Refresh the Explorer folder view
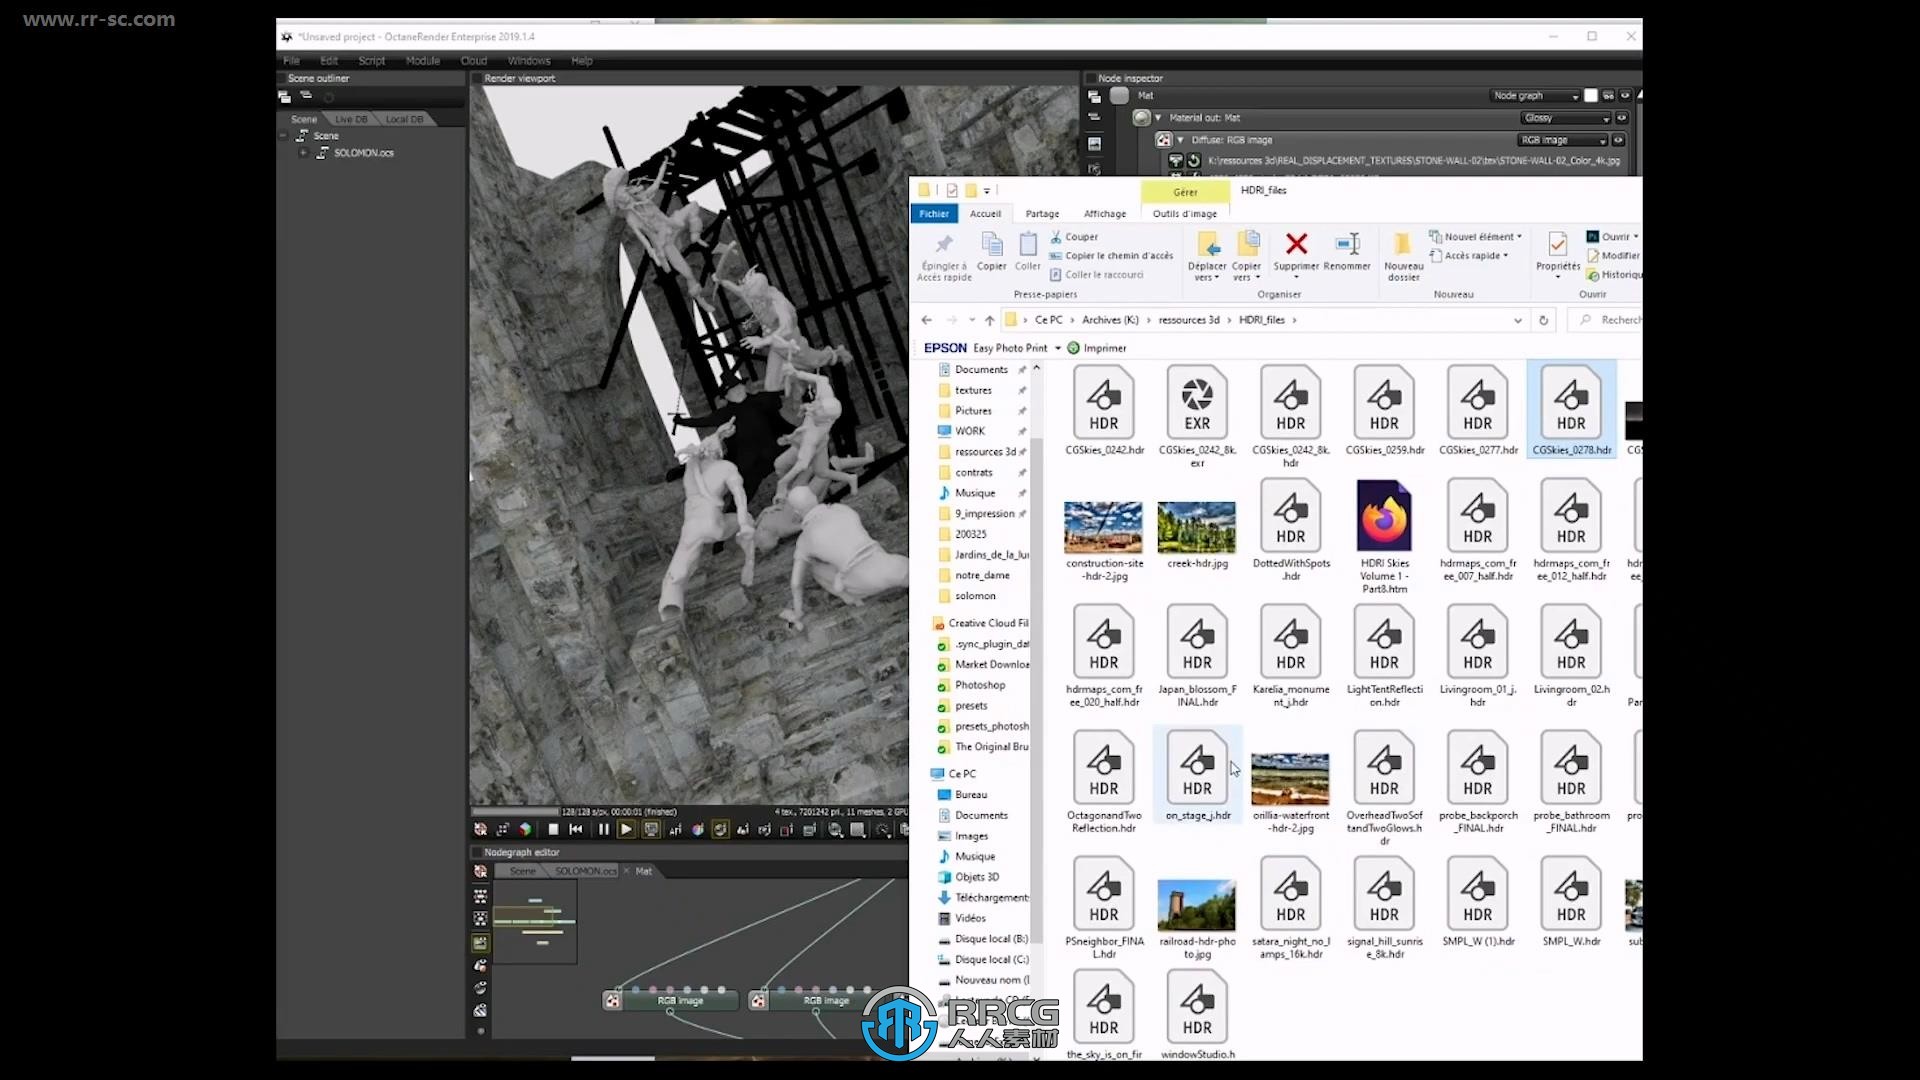The image size is (1920, 1080). [1544, 320]
